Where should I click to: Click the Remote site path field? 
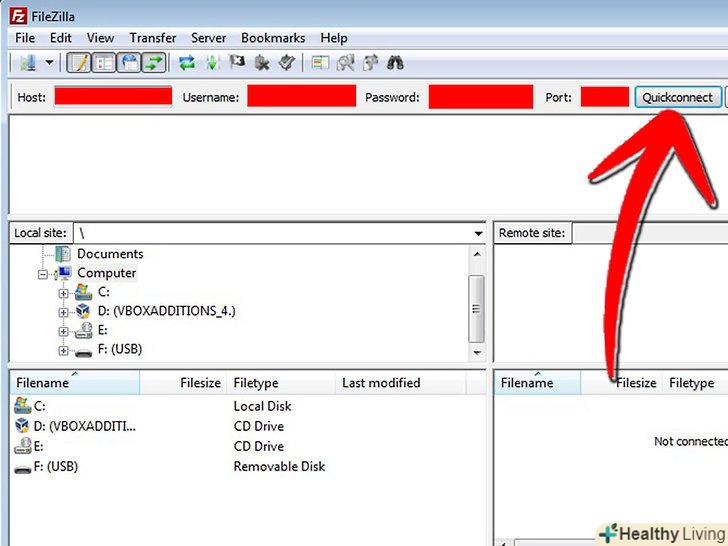[x=650, y=233]
